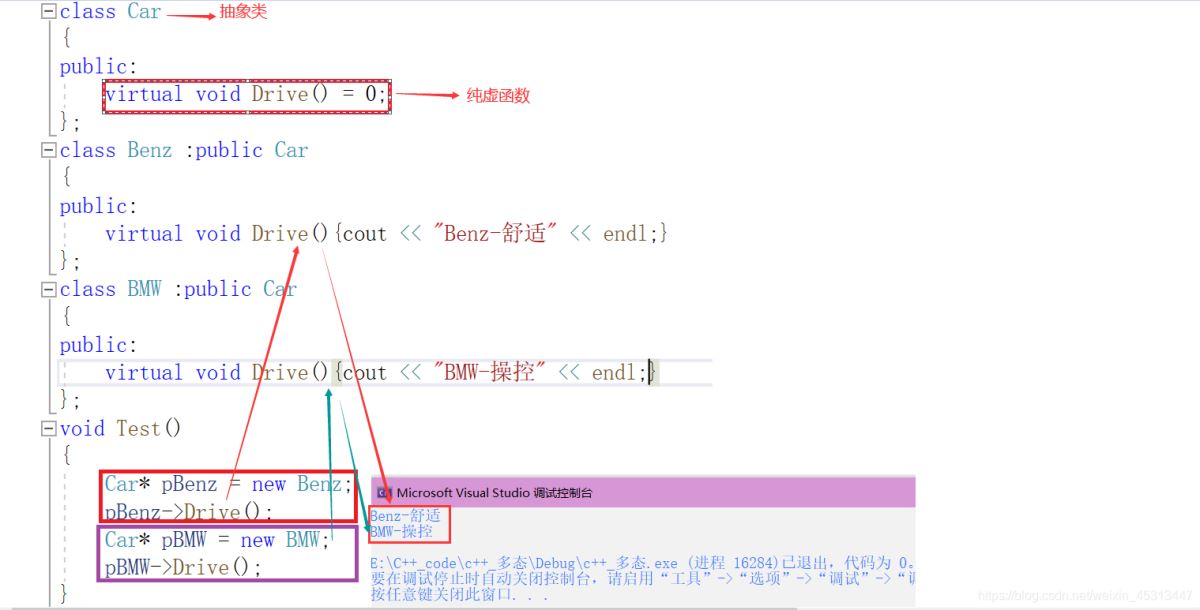Click the console line starting '要在调试停止时自动关闭控制台'
The image size is (1200, 610).
[x=642, y=579]
